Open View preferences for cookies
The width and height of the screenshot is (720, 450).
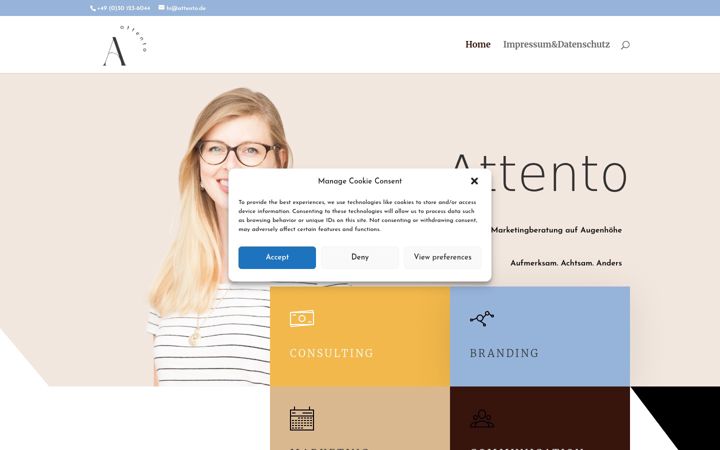pos(443,258)
